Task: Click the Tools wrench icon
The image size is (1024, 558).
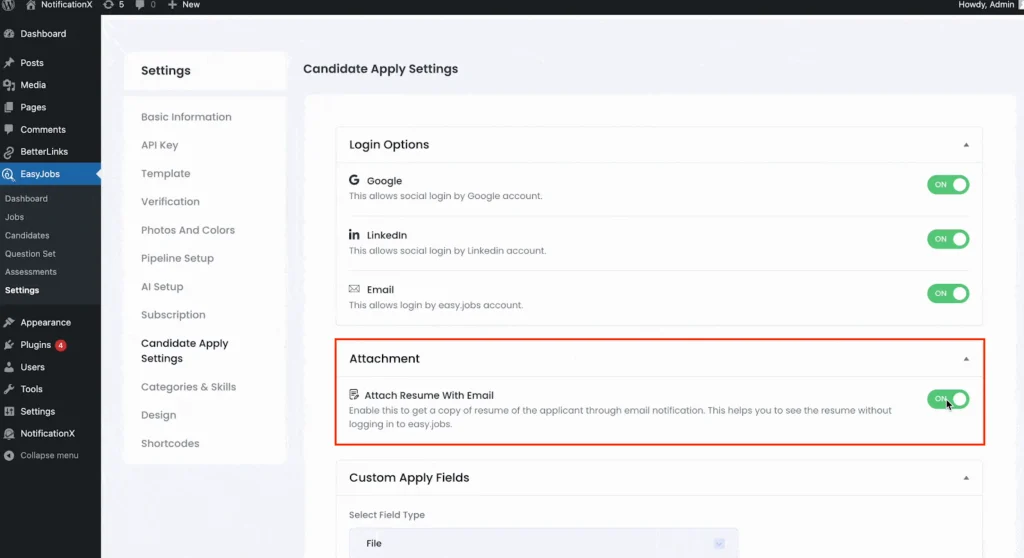Action: click(x=9, y=389)
